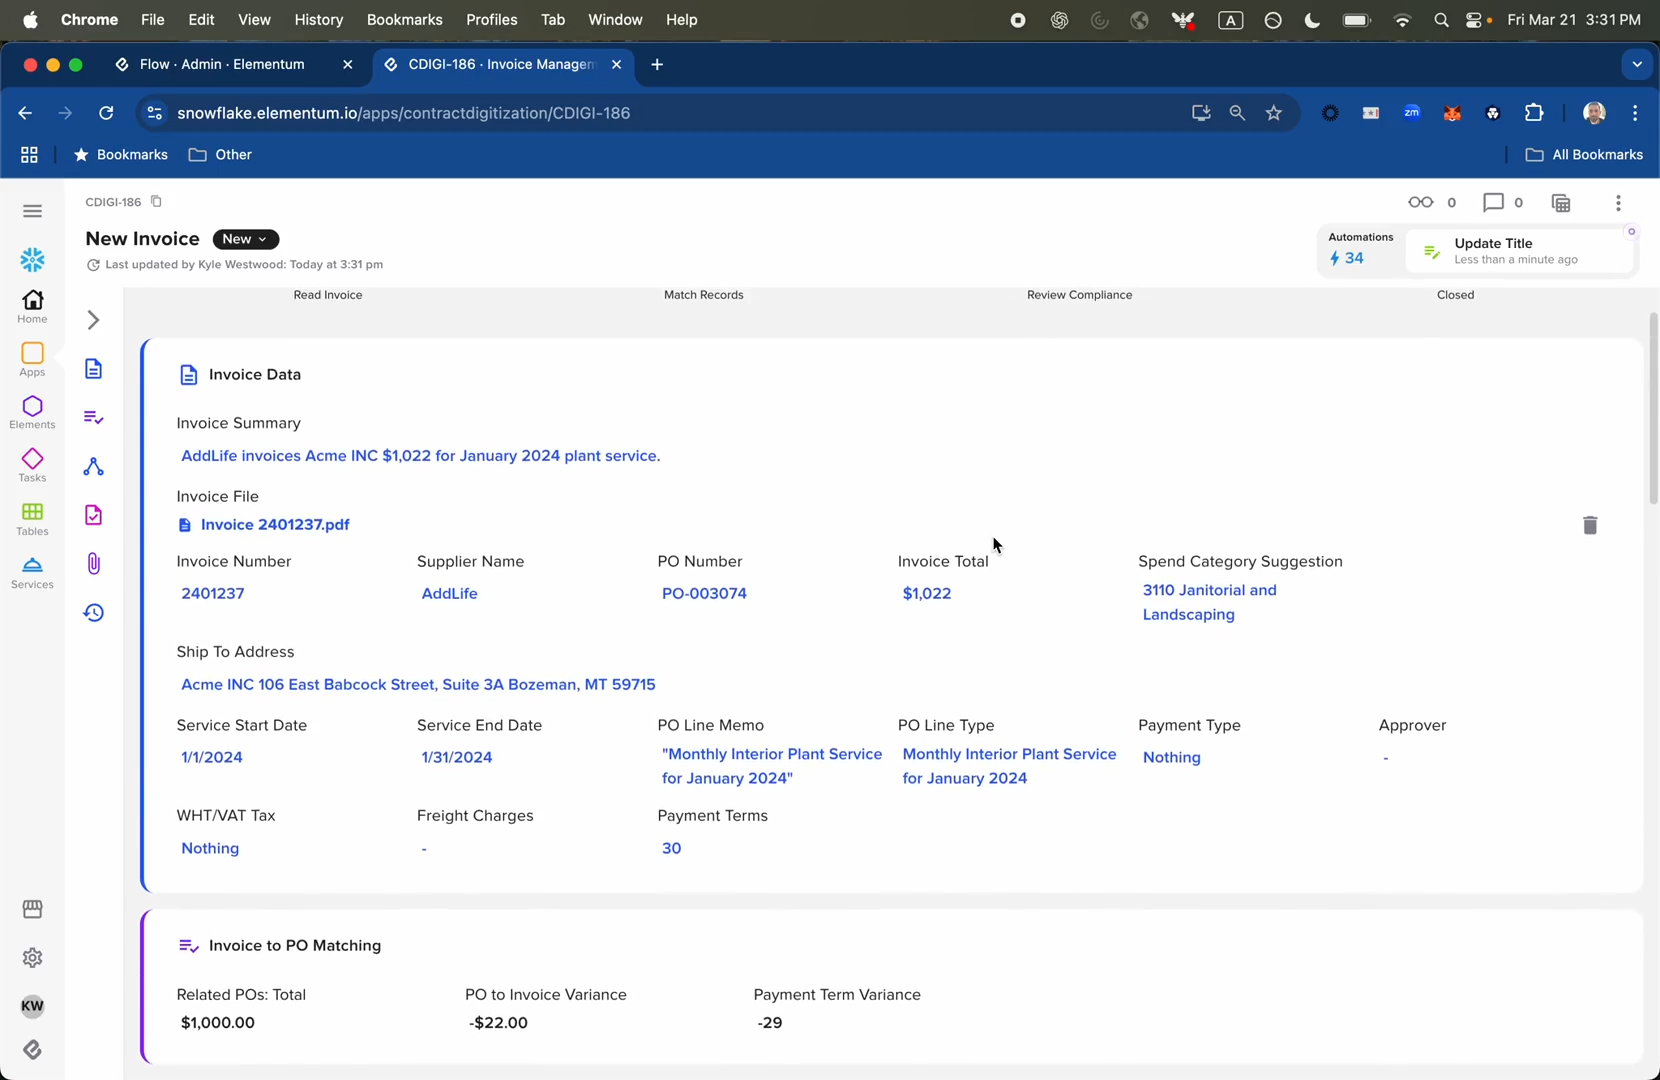Open the marketplace store icon

point(32,909)
